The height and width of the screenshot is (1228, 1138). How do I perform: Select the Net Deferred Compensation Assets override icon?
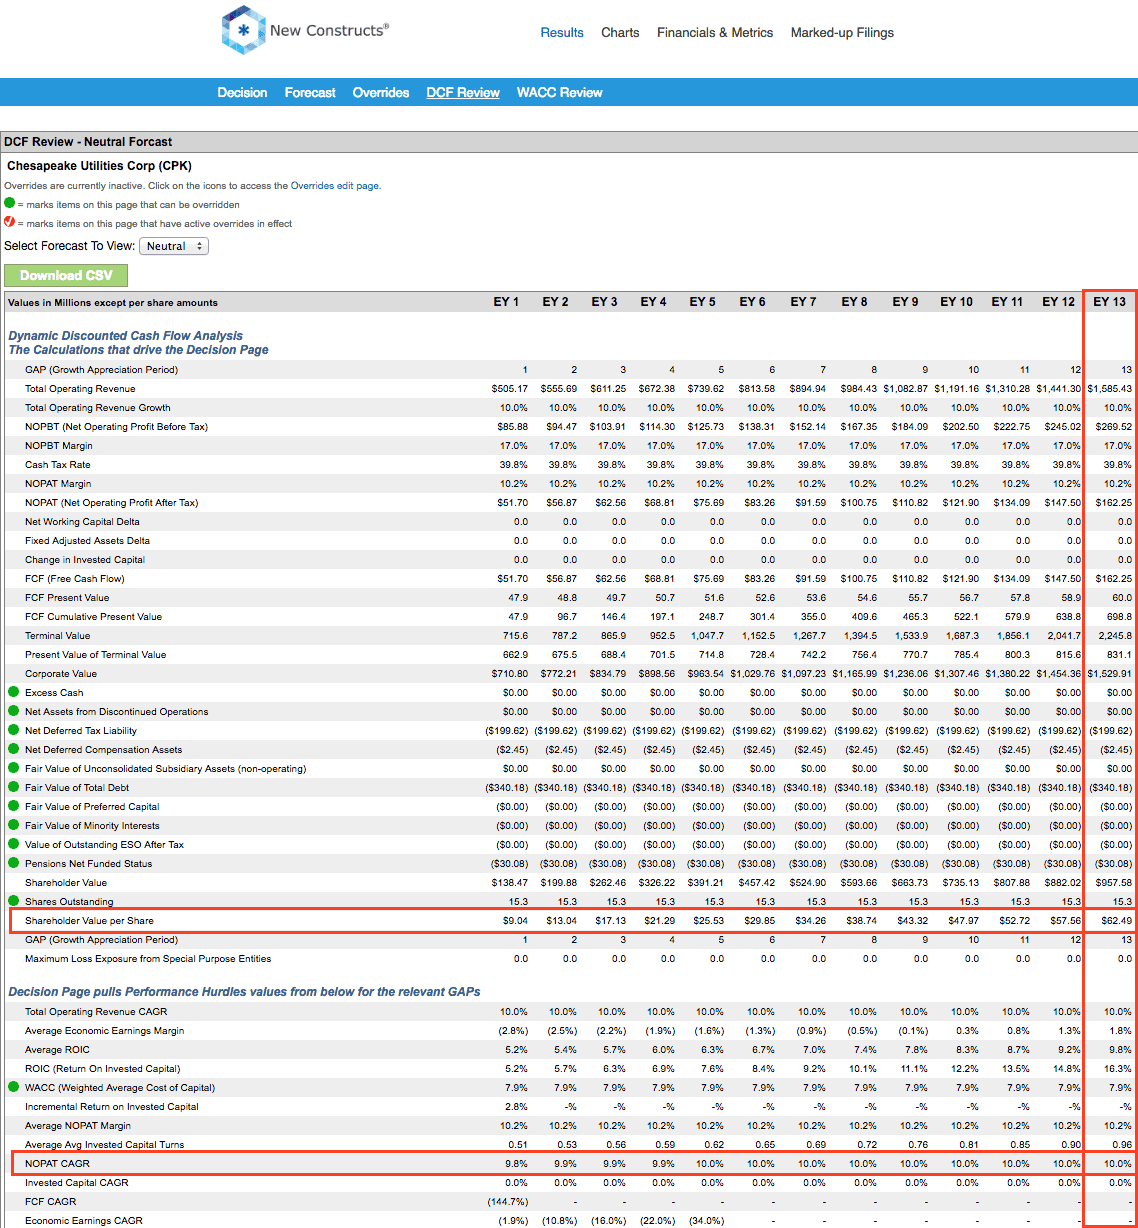pos(14,749)
